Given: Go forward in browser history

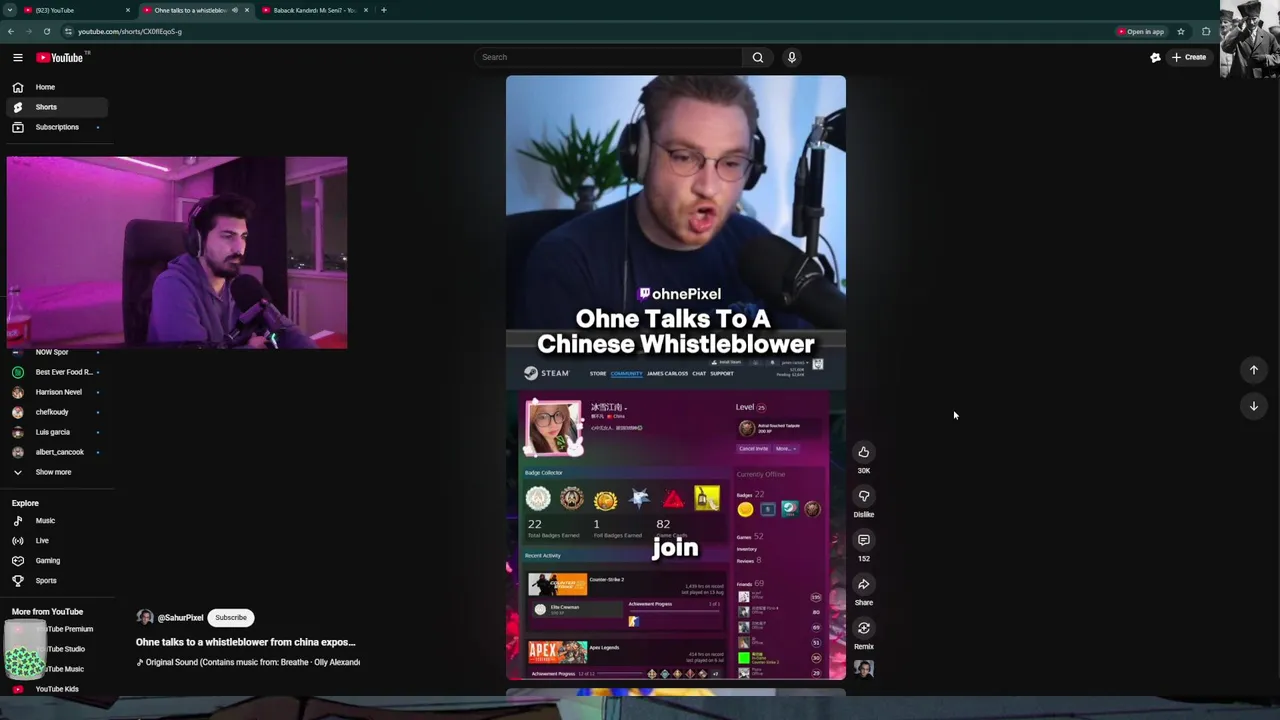Looking at the screenshot, I should 28,31.
